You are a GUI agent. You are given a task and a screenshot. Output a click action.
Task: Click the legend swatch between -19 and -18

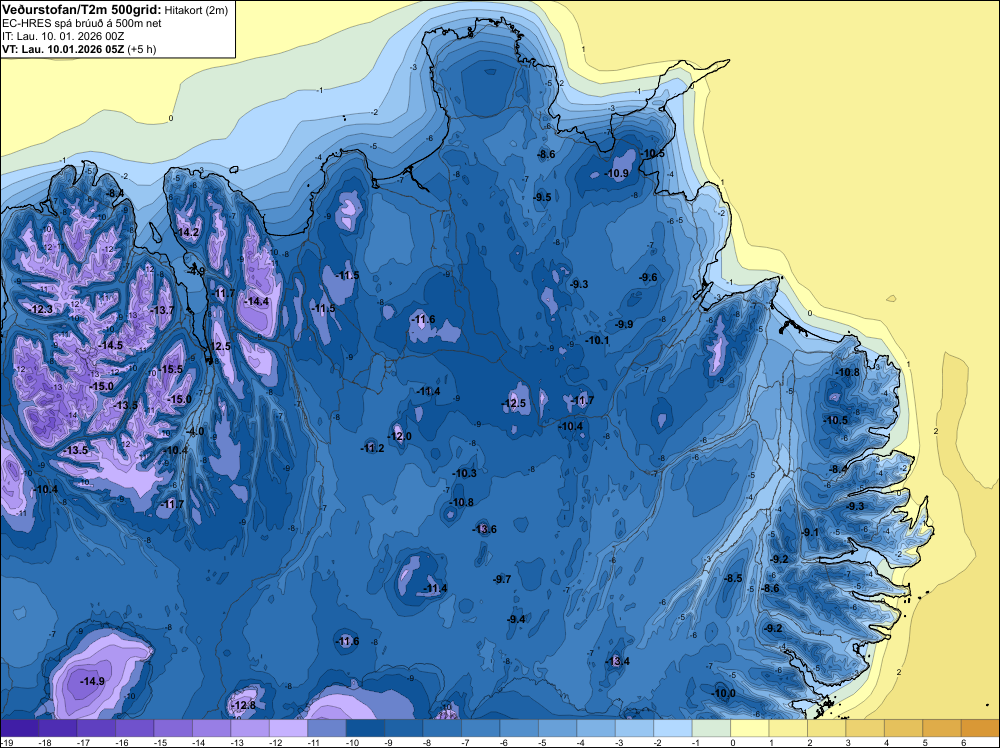coord(19,728)
